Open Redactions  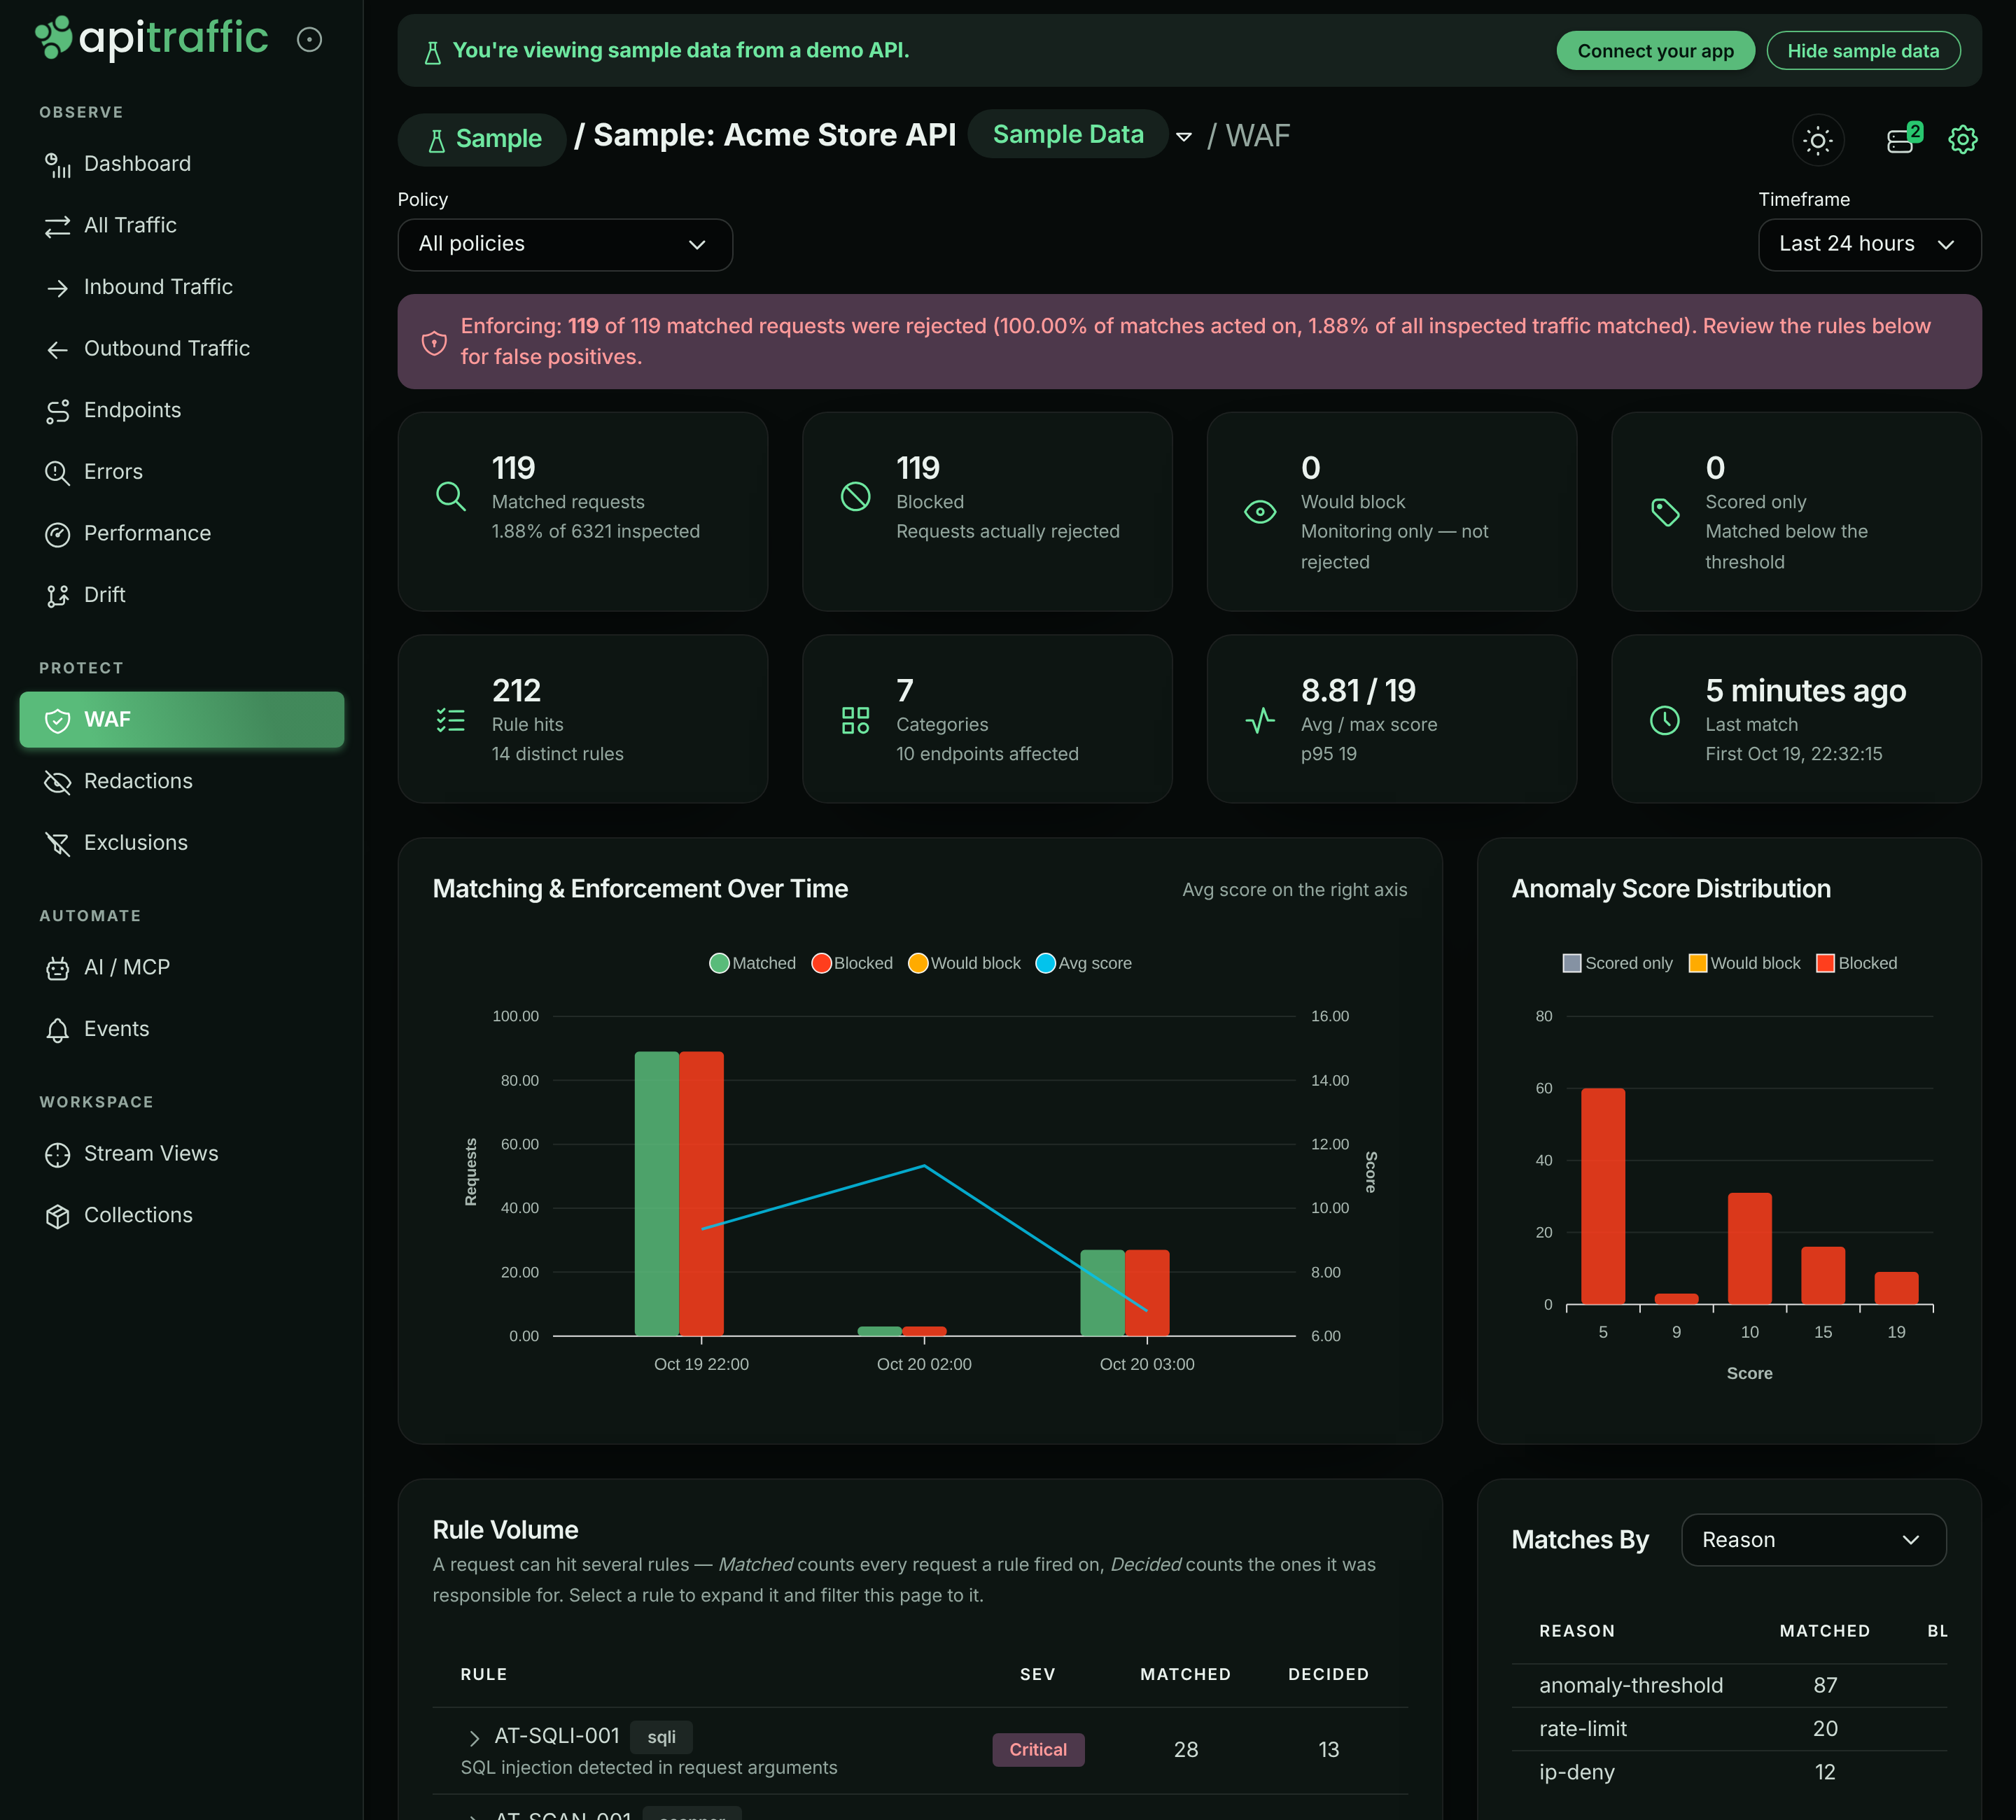(181, 782)
